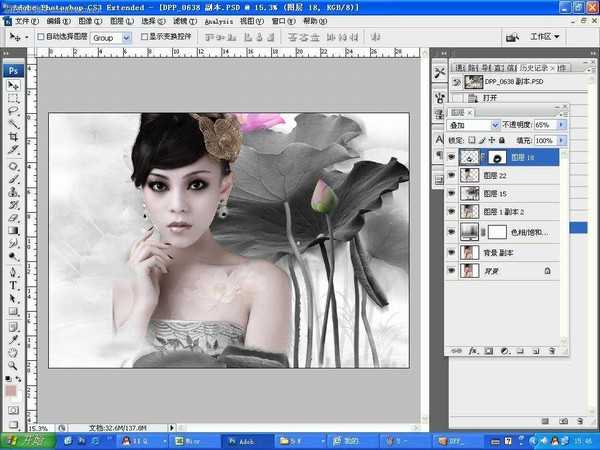Viewport: 600px width, 450px height.
Task: Enable the 自动选择图层 checkbox
Action: tap(41, 37)
